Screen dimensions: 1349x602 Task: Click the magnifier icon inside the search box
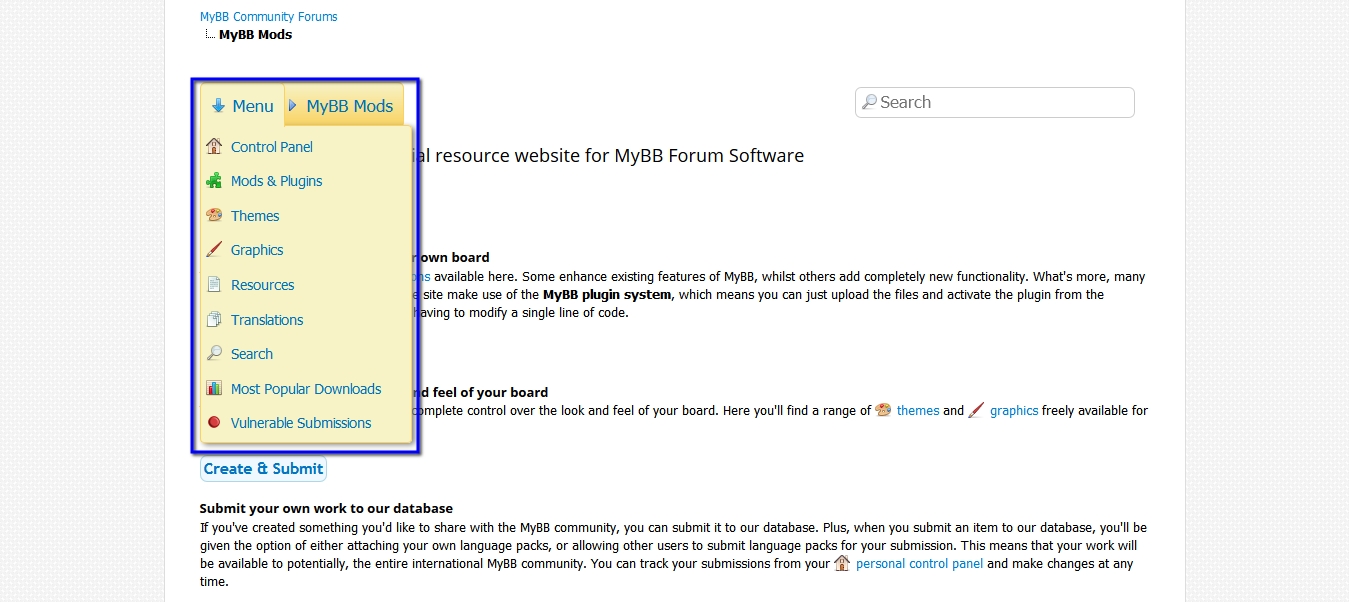[x=869, y=102]
